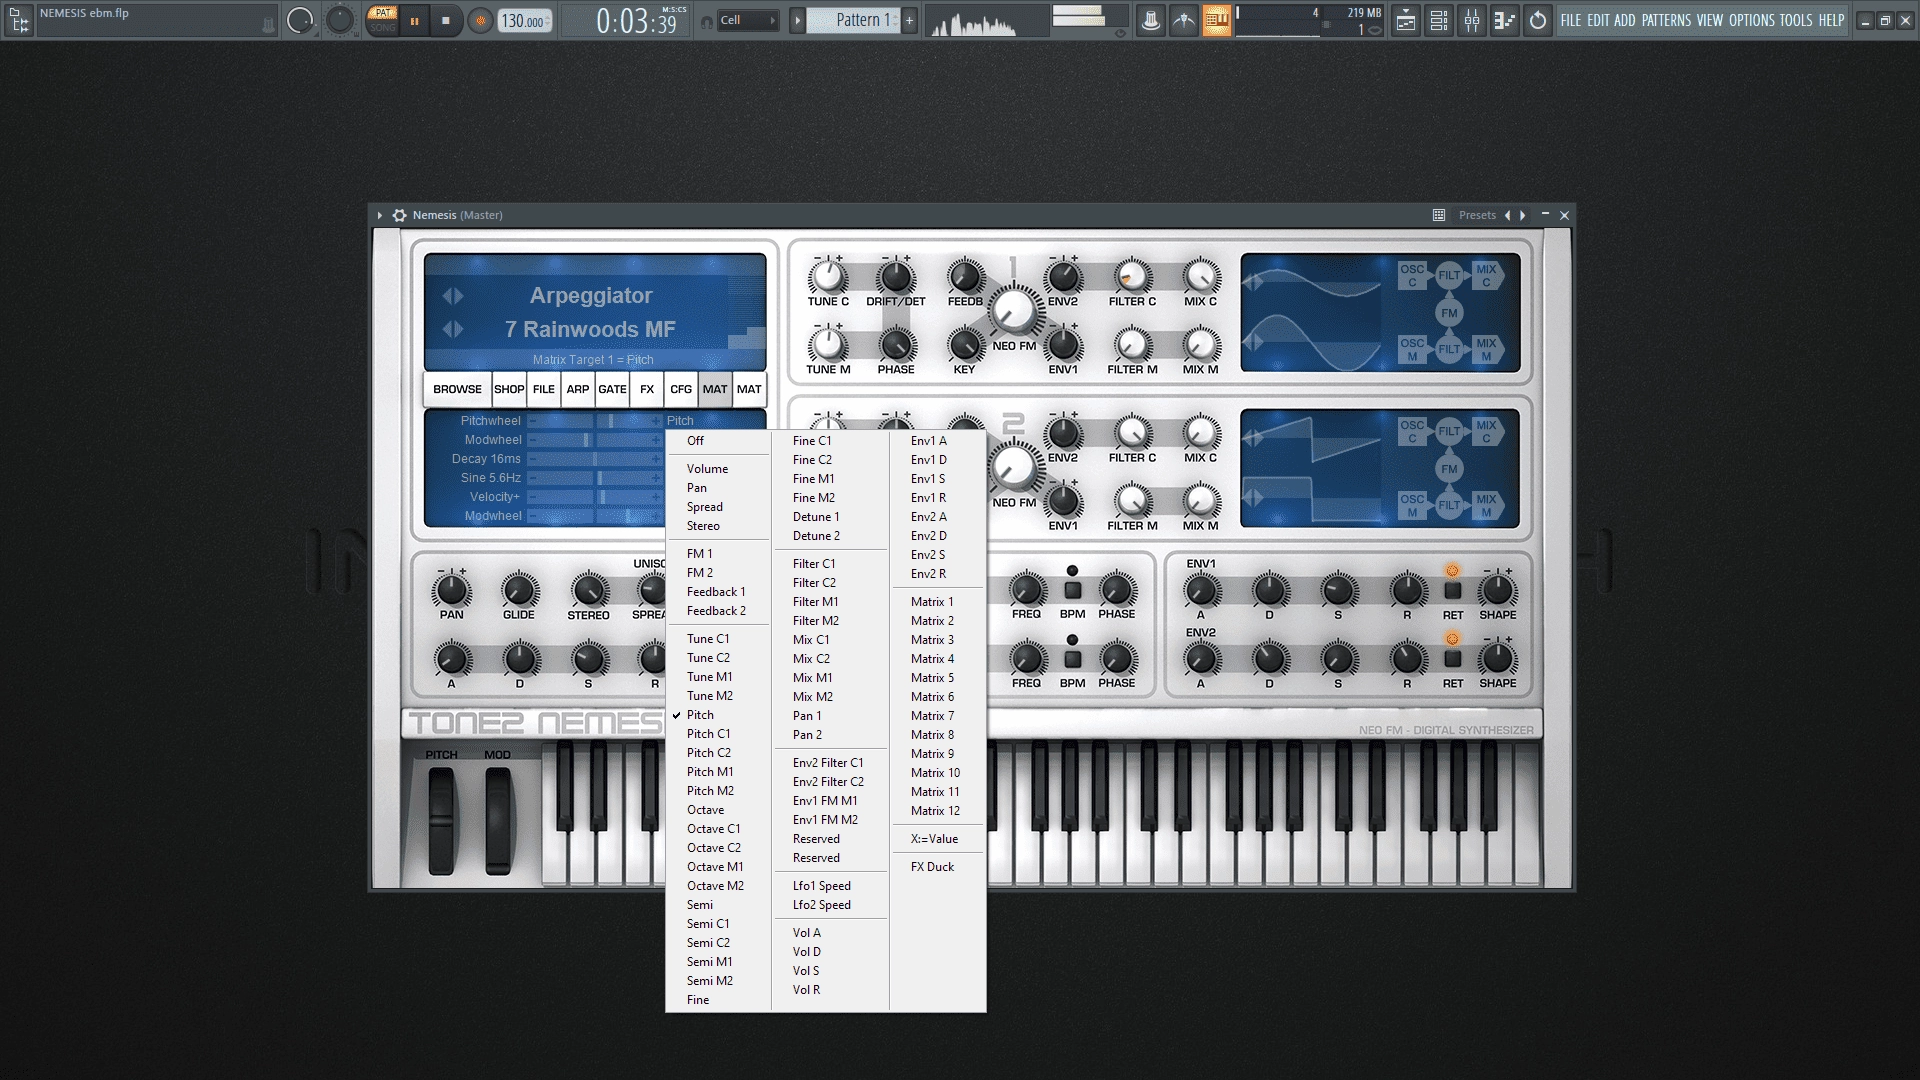This screenshot has height=1080, width=1920.
Task: Click the TUNE C knob
Action: click(828, 276)
